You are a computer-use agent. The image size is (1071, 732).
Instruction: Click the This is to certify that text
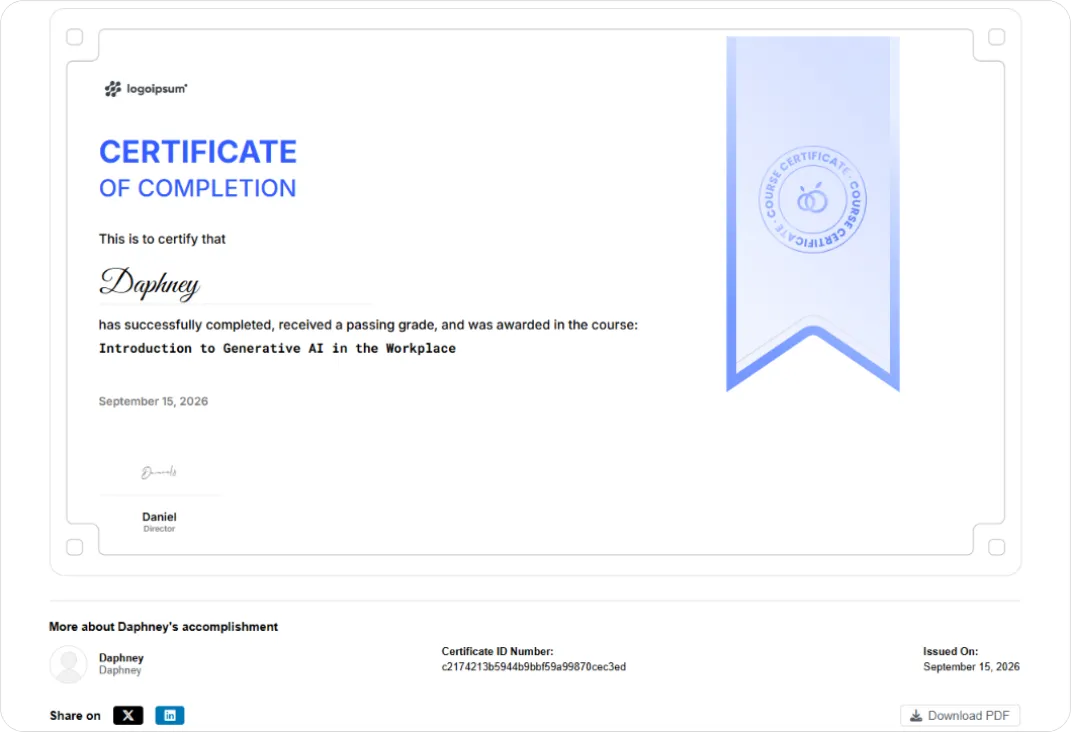(x=162, y=239)
